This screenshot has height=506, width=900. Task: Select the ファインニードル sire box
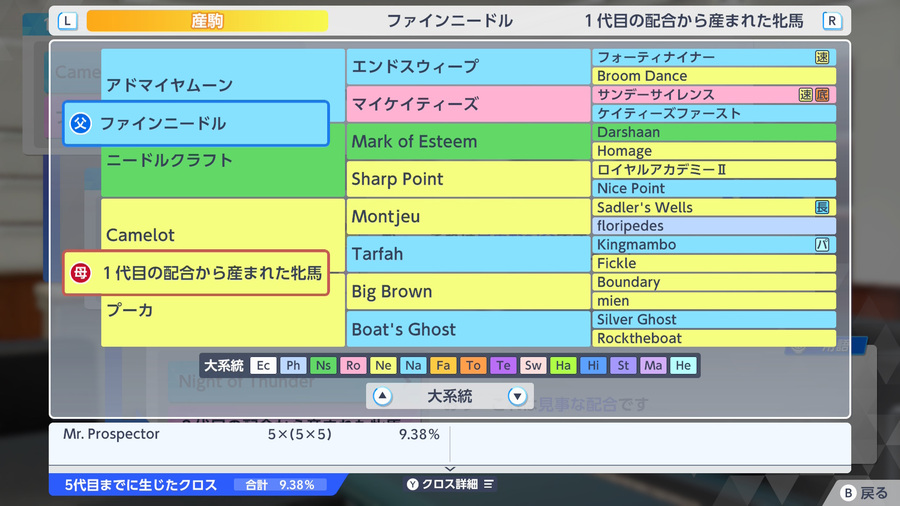[196, 123]
